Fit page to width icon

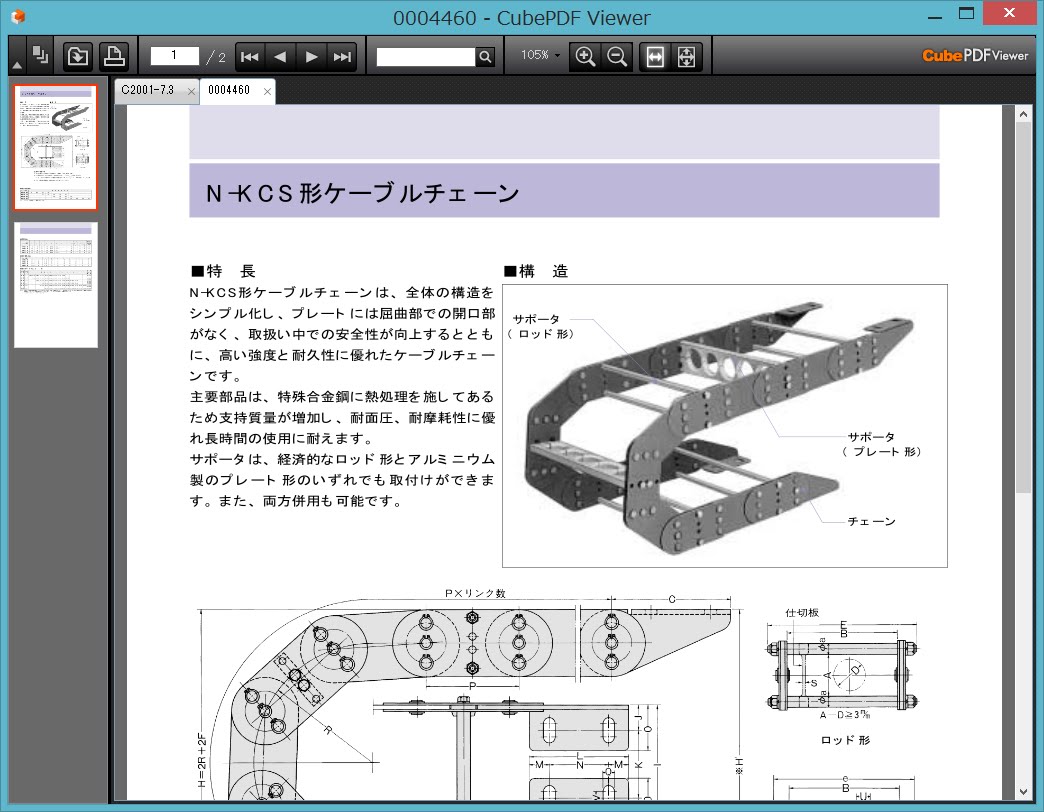655,57
